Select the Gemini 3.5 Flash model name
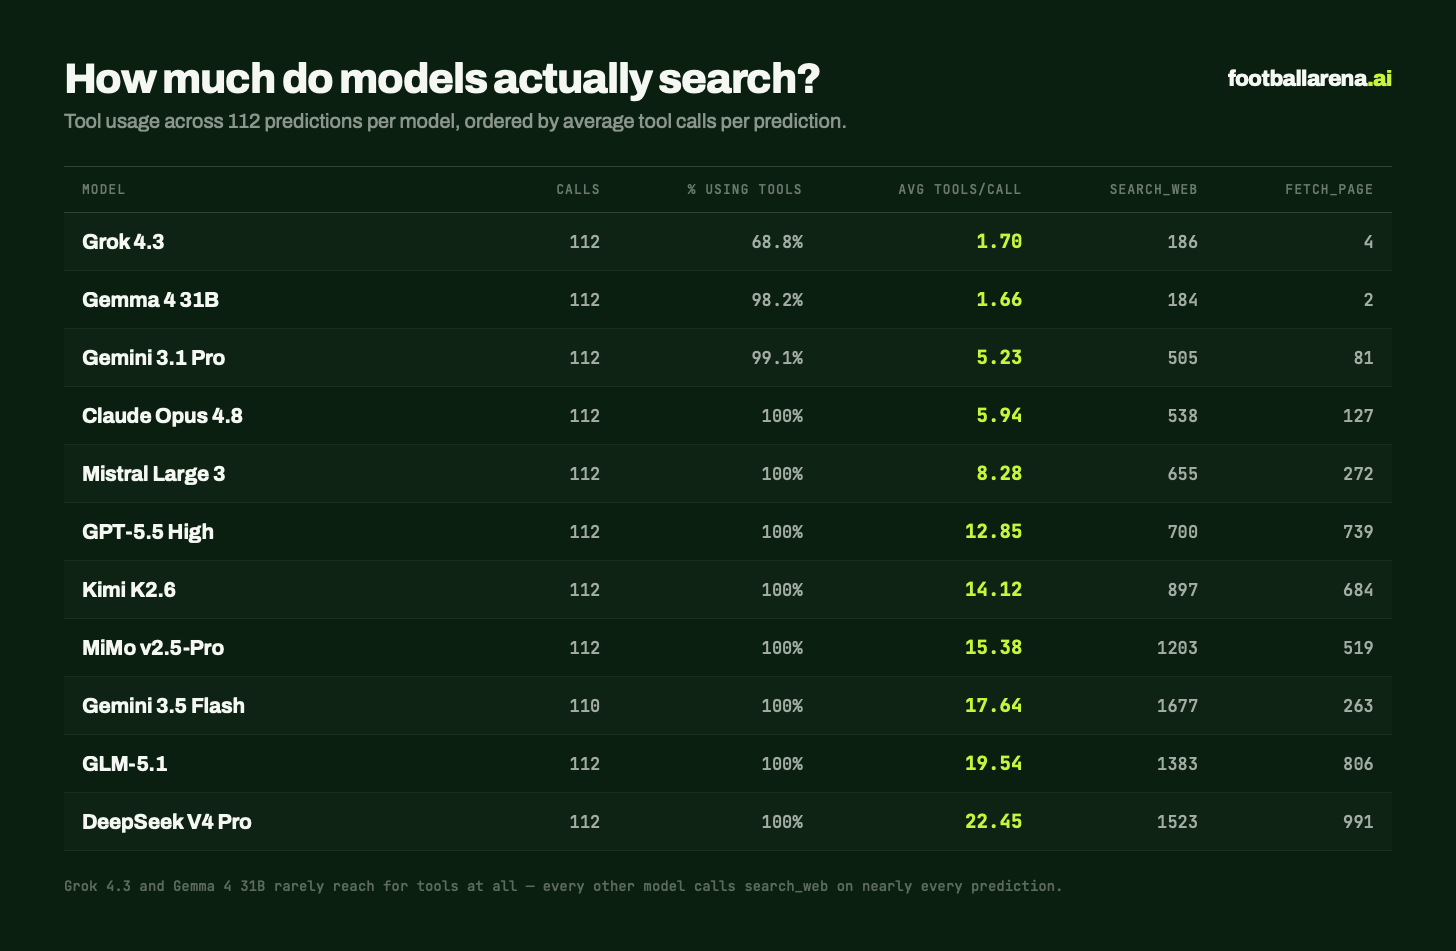The image size is (1456, 951). pos(163,706)
